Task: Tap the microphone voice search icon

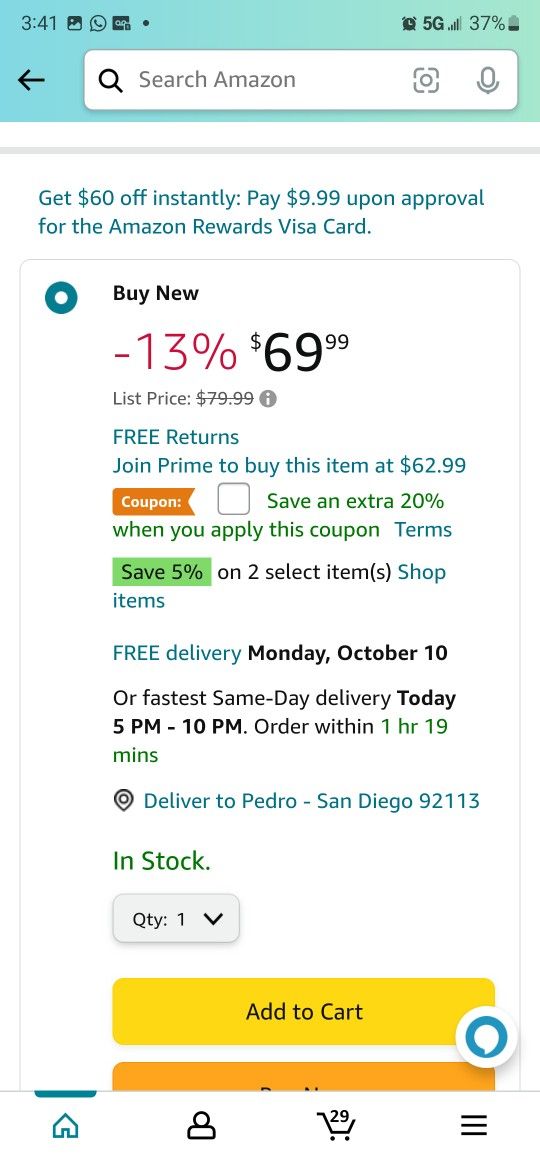Action: click(x=488, y=80)
